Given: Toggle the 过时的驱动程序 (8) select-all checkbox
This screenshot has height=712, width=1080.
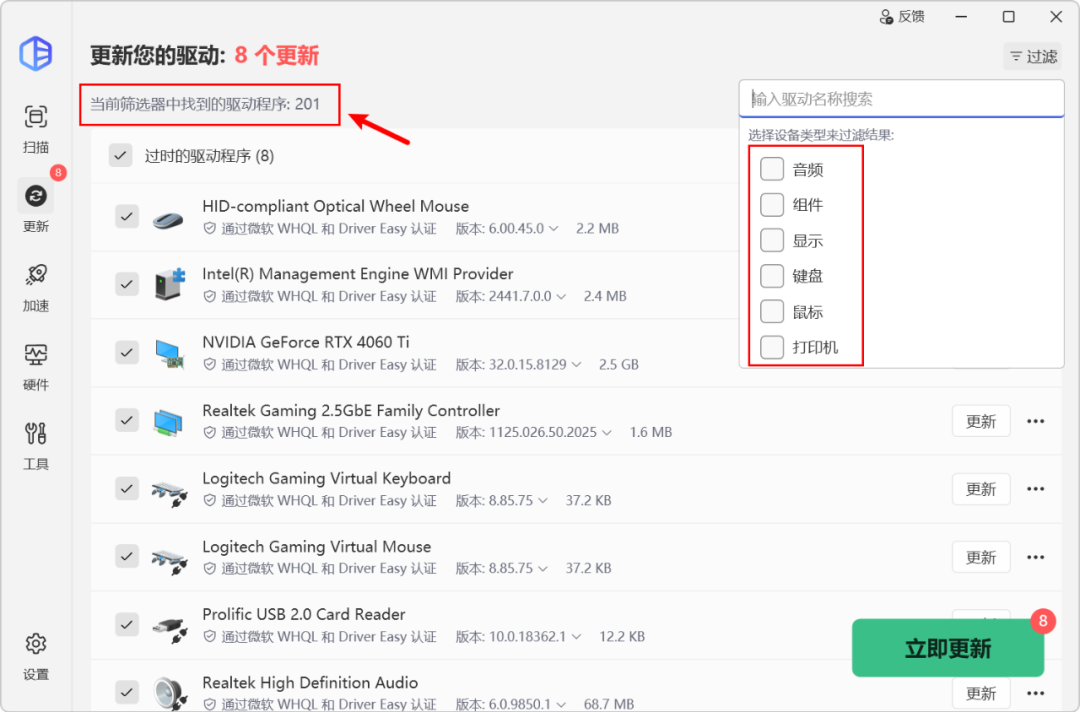Looking at the screenshot, I should tap(121, 156).
